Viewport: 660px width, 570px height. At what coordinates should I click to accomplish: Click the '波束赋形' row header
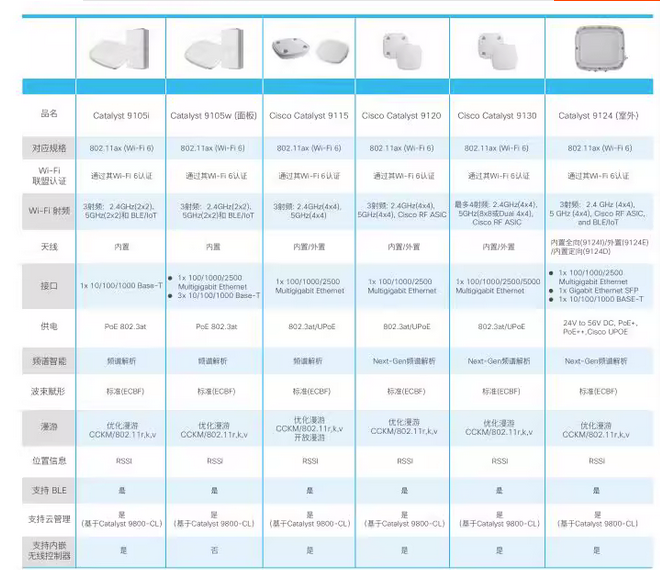(49, 392)
